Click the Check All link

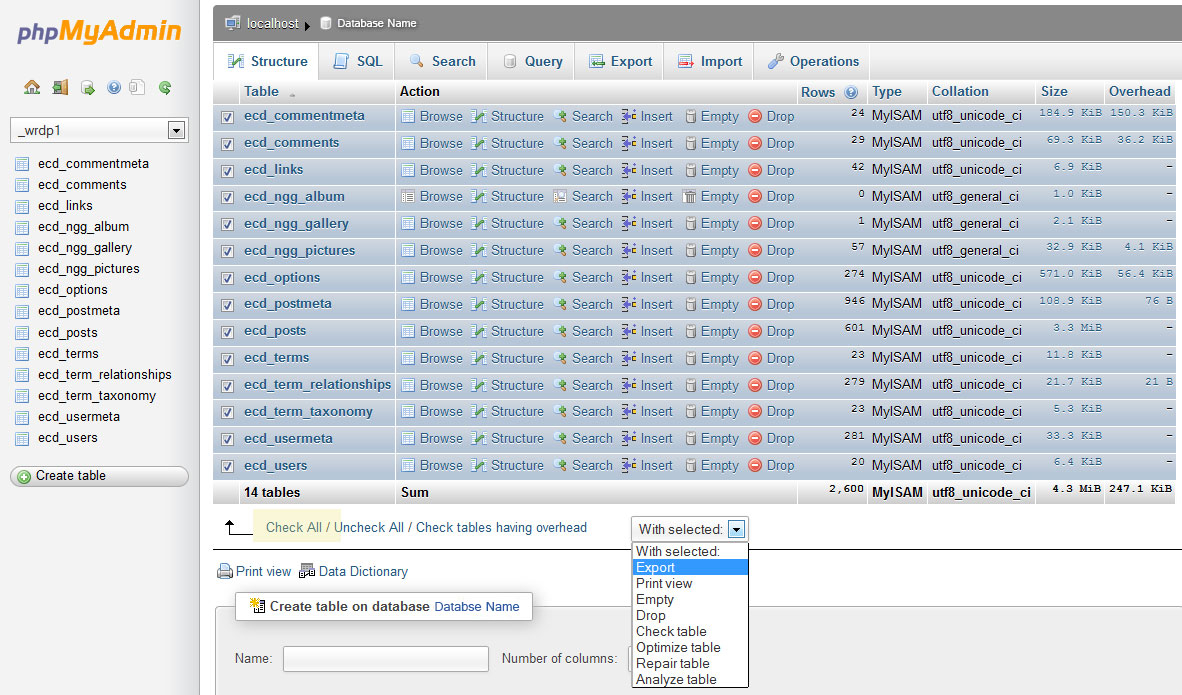click(293, 528)
